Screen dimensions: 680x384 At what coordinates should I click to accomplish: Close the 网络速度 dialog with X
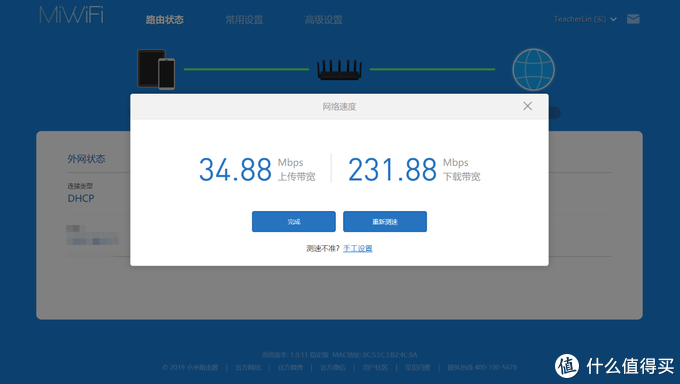pos(527,106)
